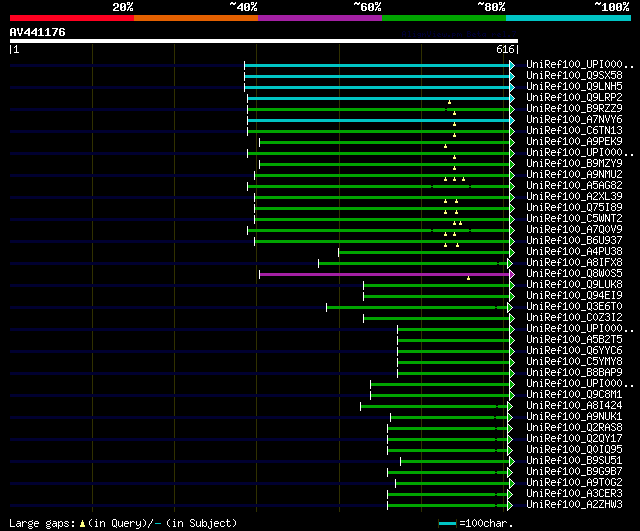640x531 pixels.
Task: Click the orange ~40% color scale segment
Action: [196, 18]
